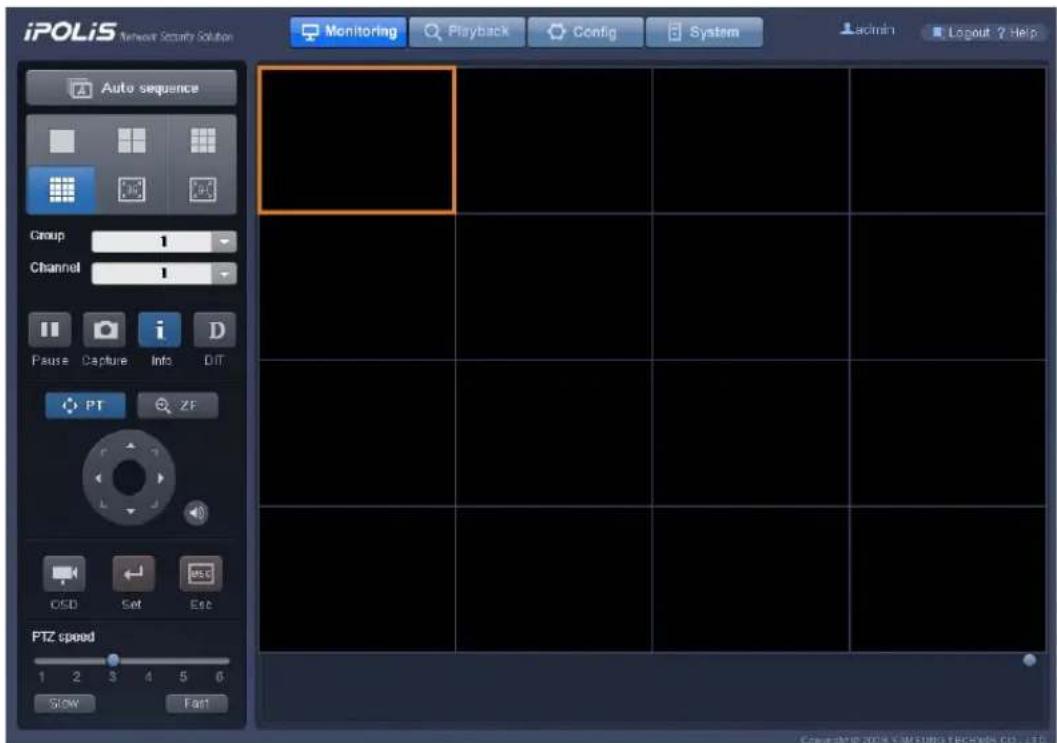Open the Help link
Screen dimensions: 1057x743
[1017, 32]
